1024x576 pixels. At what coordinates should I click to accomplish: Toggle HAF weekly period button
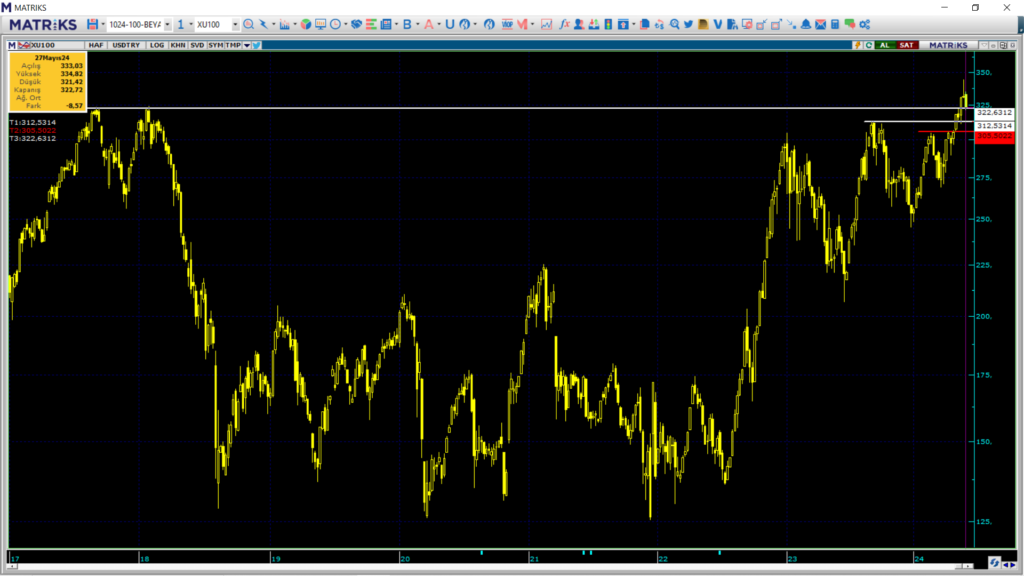pos(96,45)
